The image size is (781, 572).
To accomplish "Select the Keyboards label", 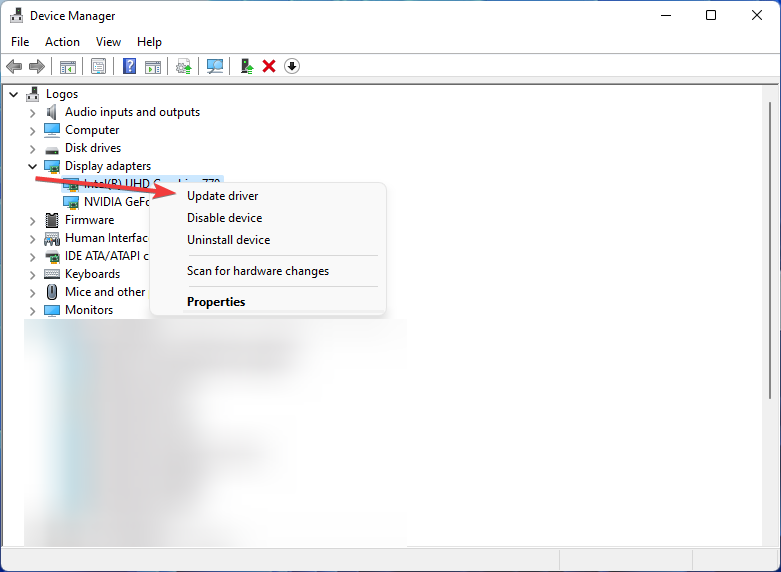I will [x=92, y=274].
